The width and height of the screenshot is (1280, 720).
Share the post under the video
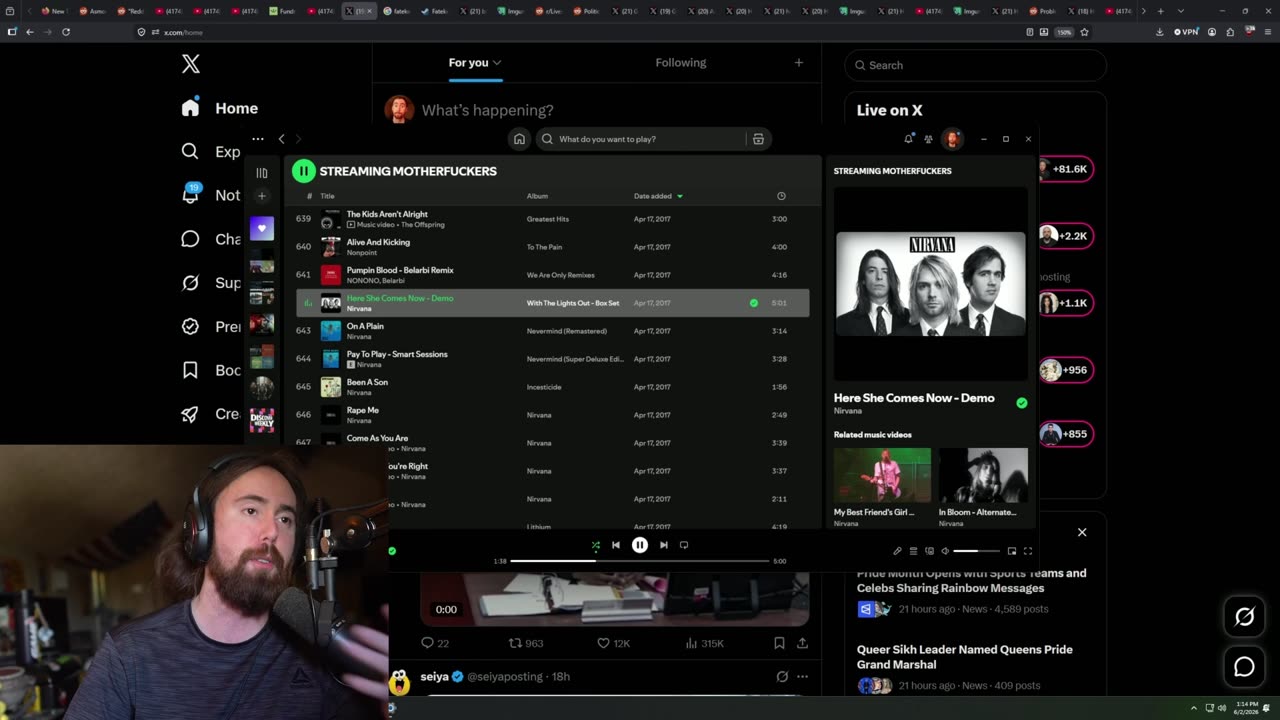click(x=802, y=643)
